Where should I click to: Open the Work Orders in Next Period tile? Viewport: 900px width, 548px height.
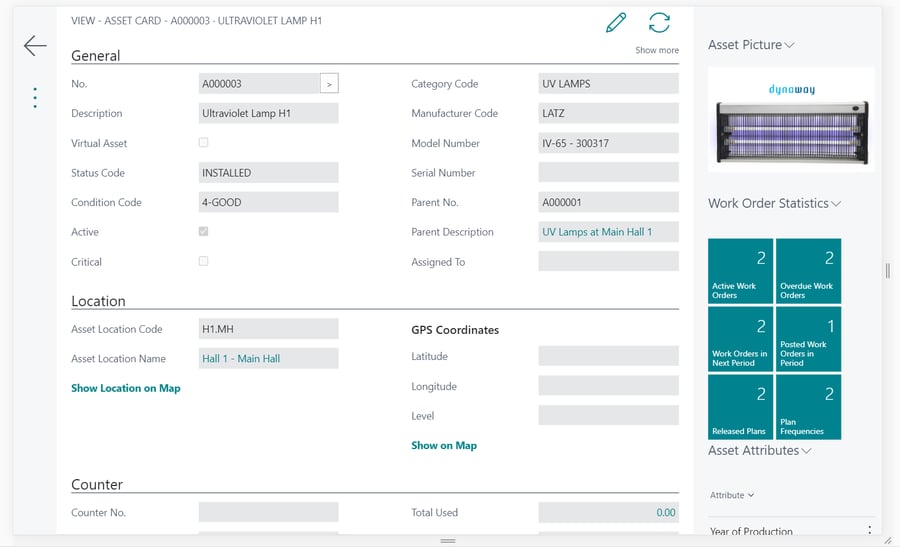click(740, 339)
